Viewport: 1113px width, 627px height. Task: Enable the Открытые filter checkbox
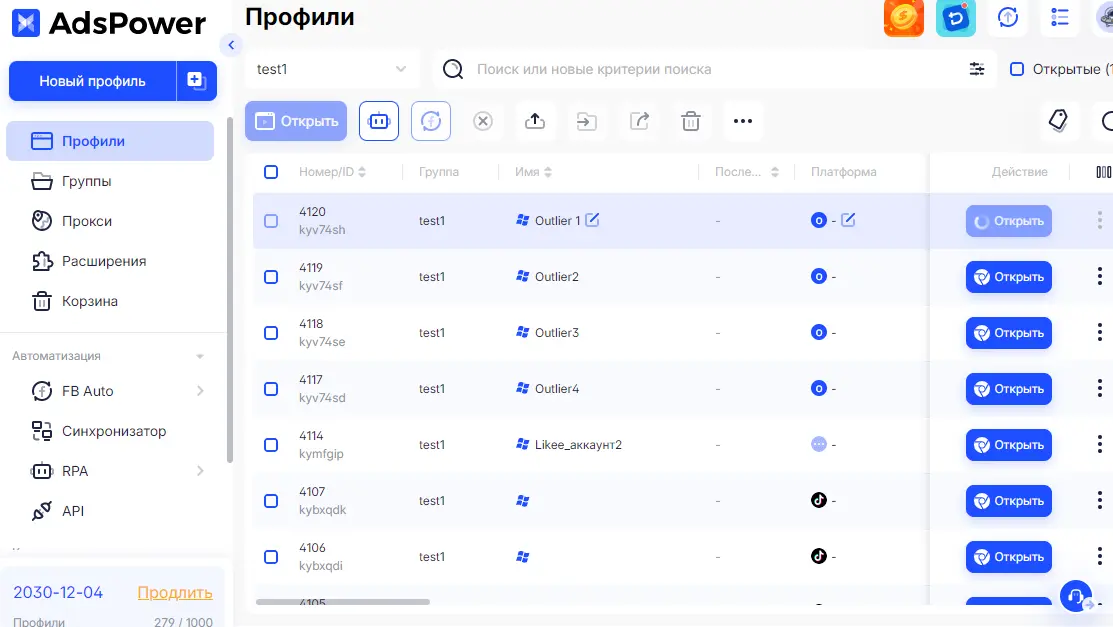[x=1017, y=69]
